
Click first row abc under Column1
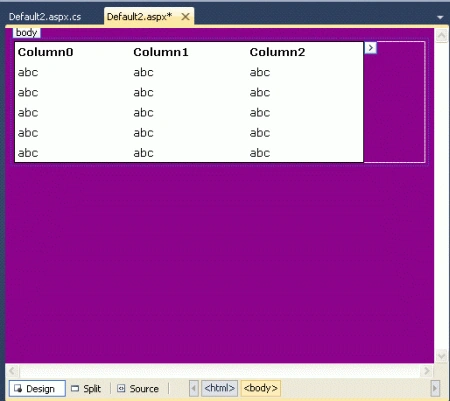pos(144,72)
